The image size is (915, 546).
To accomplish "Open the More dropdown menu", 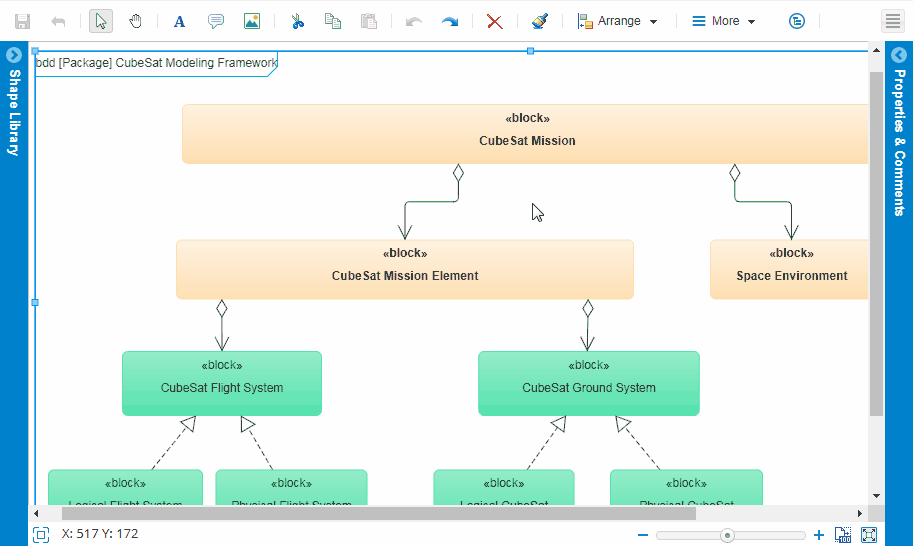I will 724,22.
